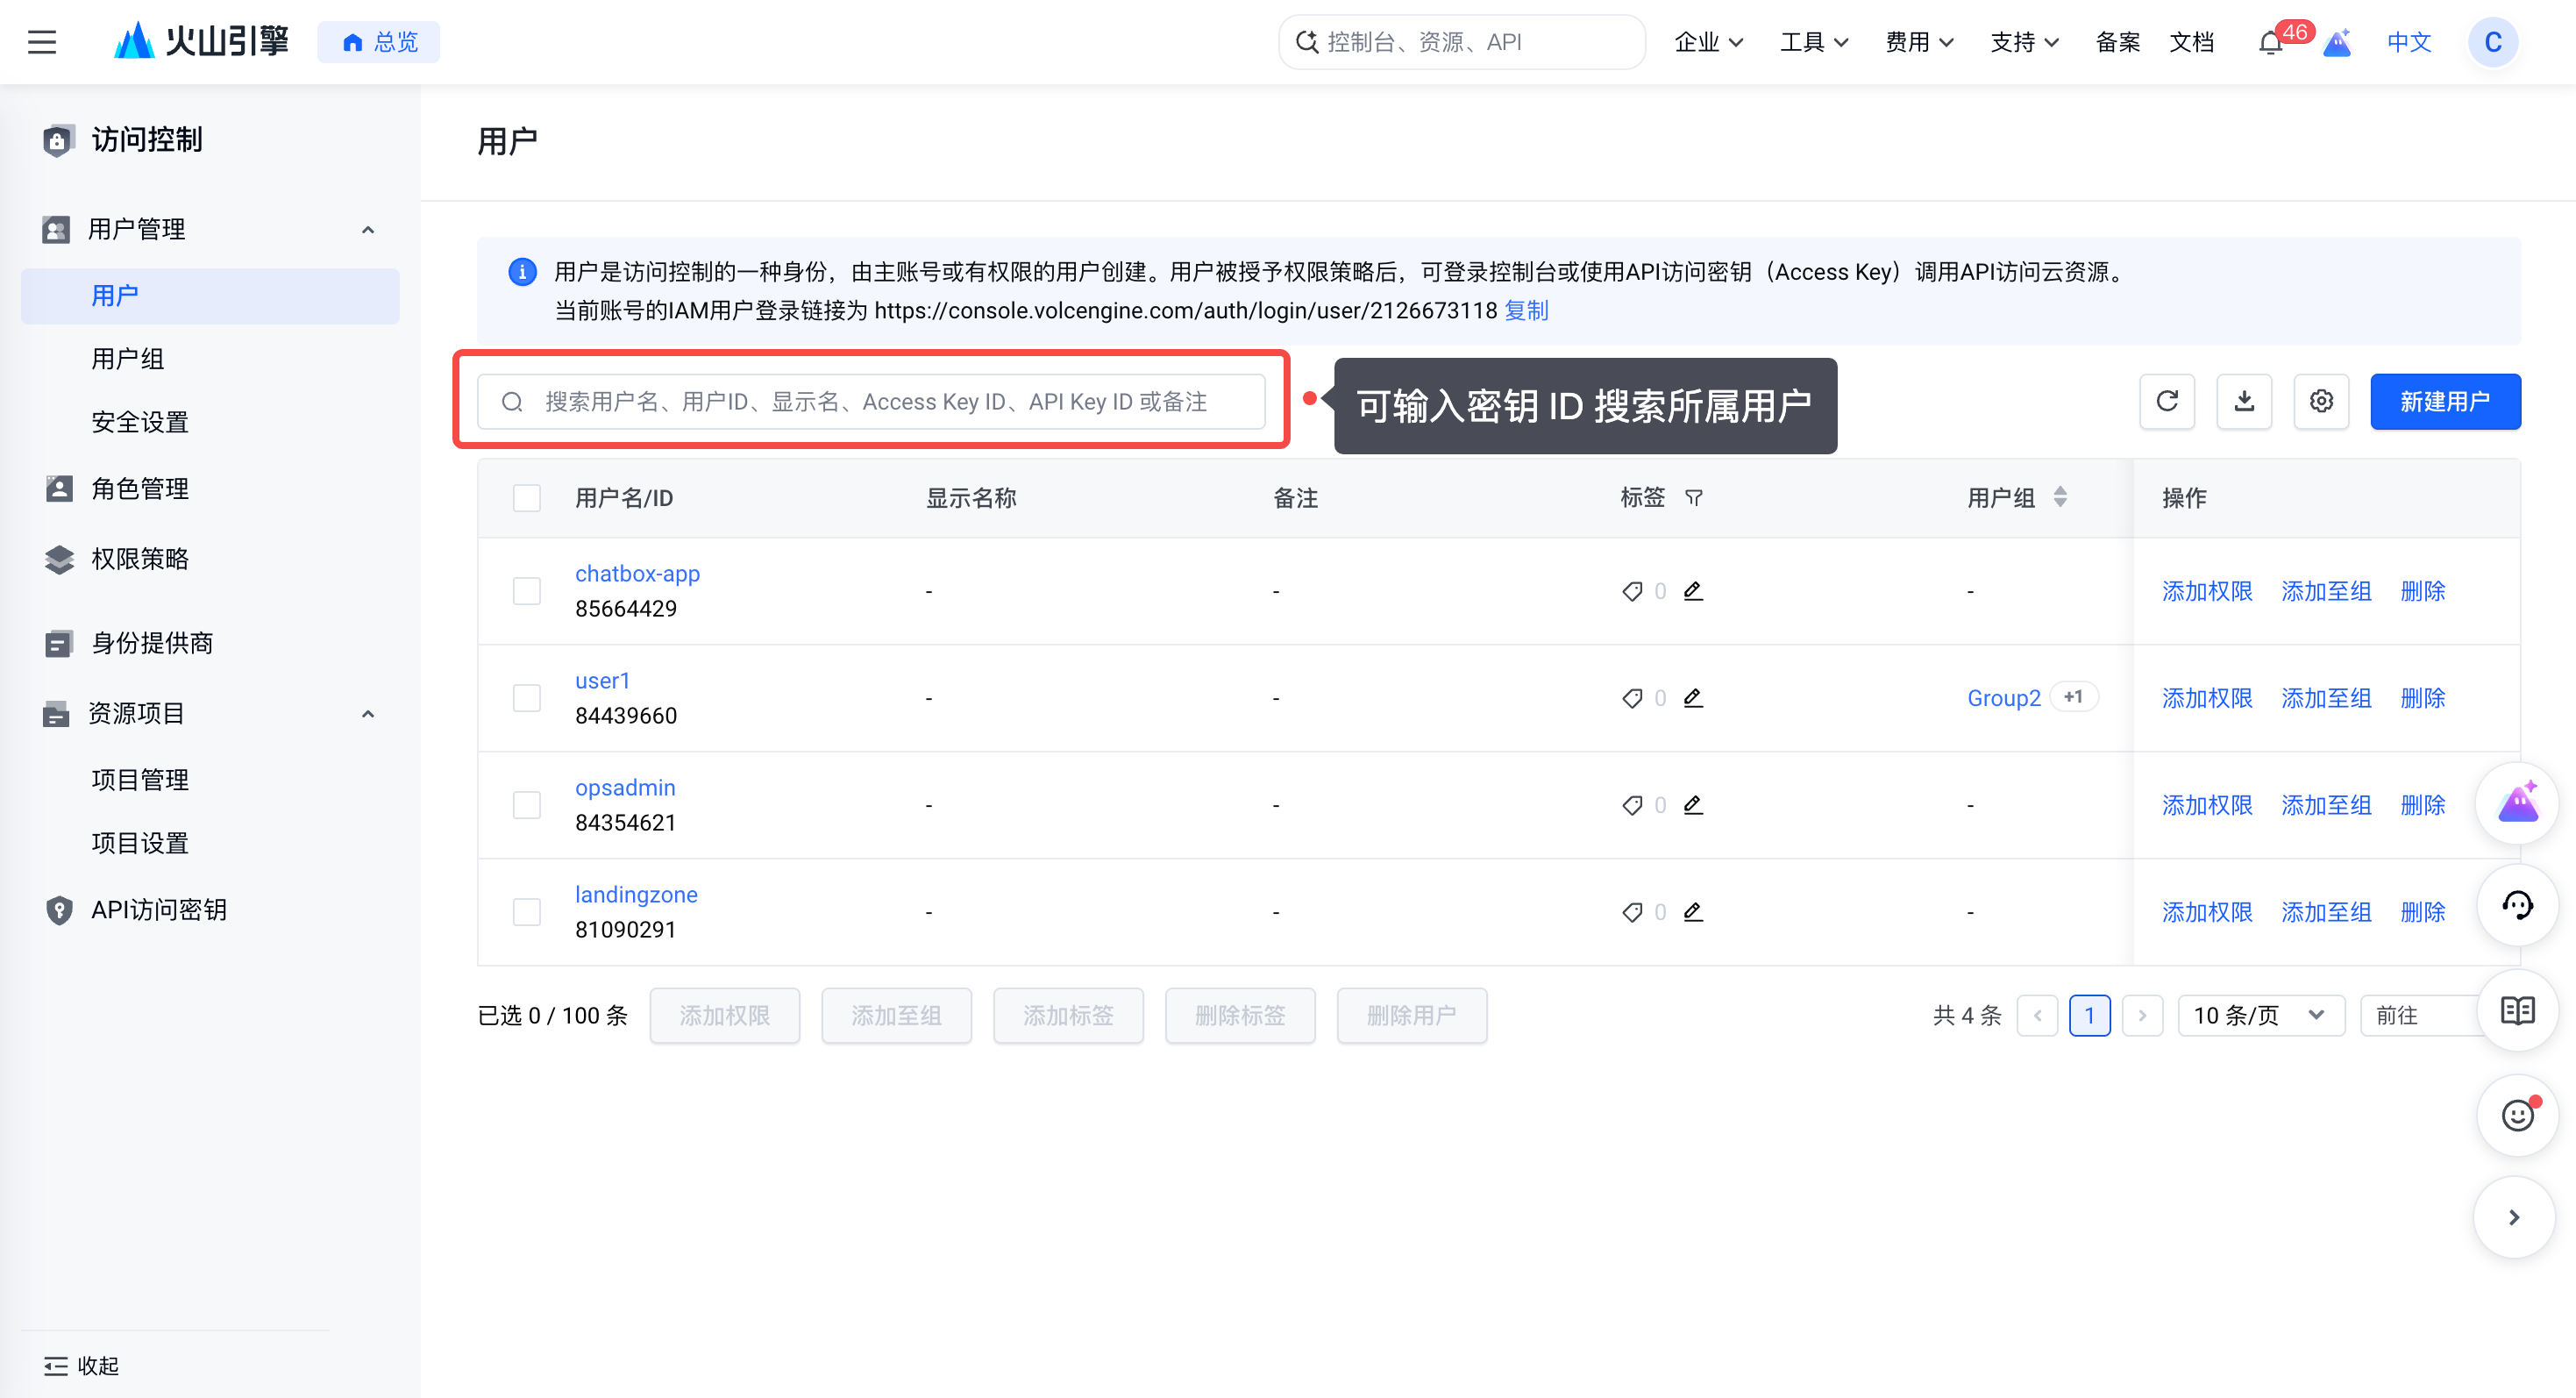Switch language via 中文
The height and width of the screenshot is (1398, 2576).
(x=2409, y=42)
